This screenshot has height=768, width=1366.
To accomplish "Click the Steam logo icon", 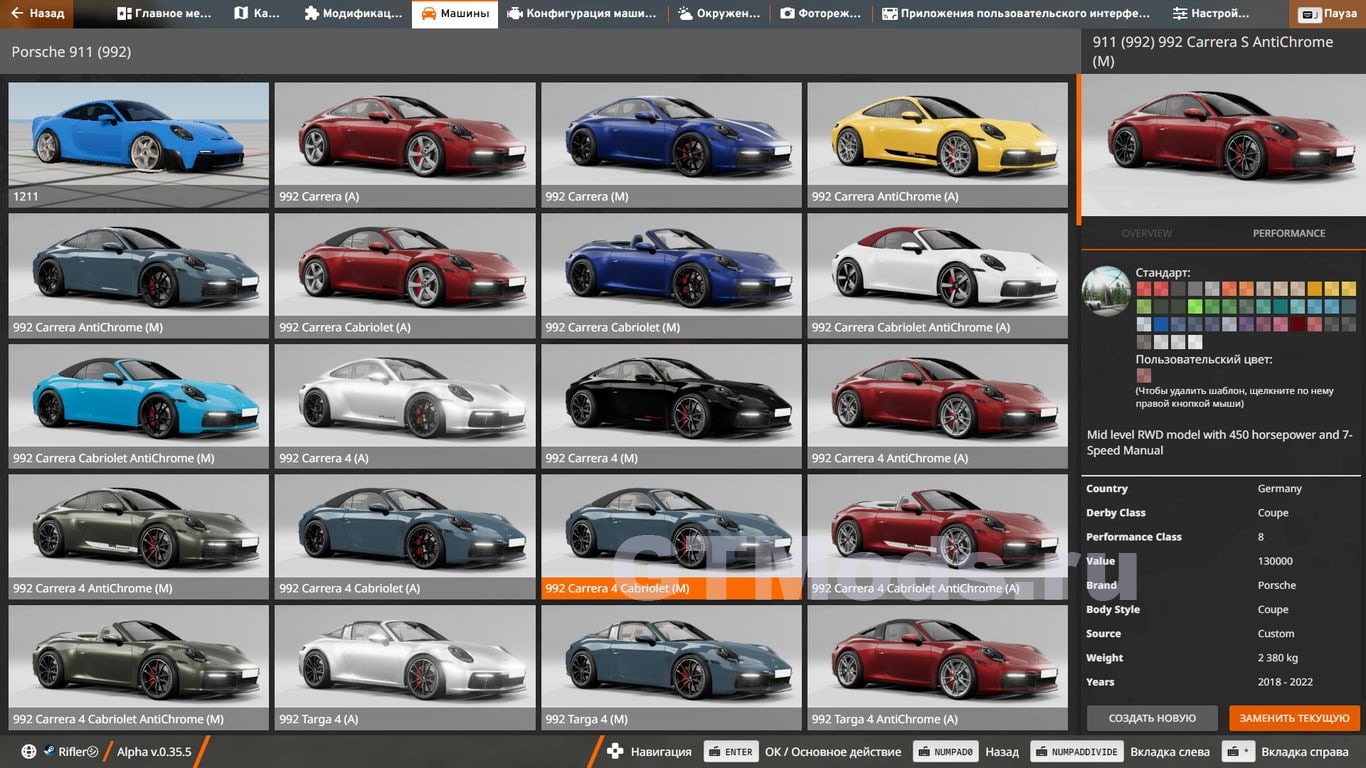I will [48, 751].
